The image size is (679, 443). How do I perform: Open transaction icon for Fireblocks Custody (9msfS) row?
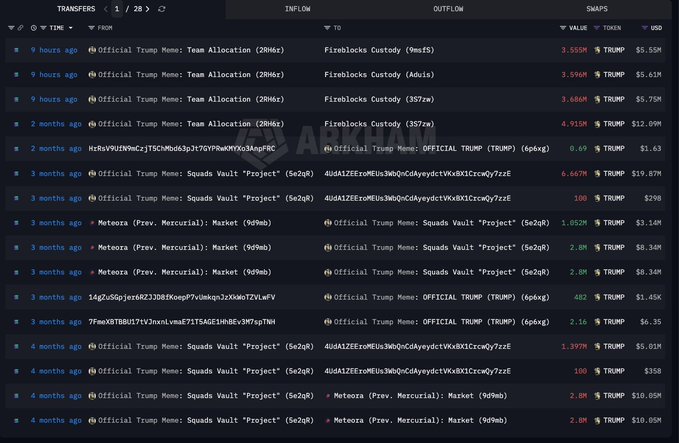16,50
